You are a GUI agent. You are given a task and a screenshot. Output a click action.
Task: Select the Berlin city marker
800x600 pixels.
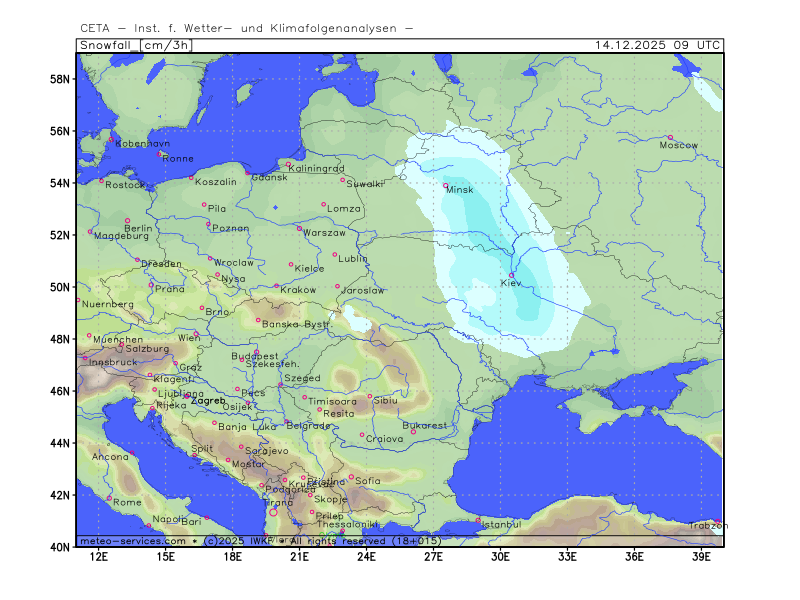pos(127,220)
